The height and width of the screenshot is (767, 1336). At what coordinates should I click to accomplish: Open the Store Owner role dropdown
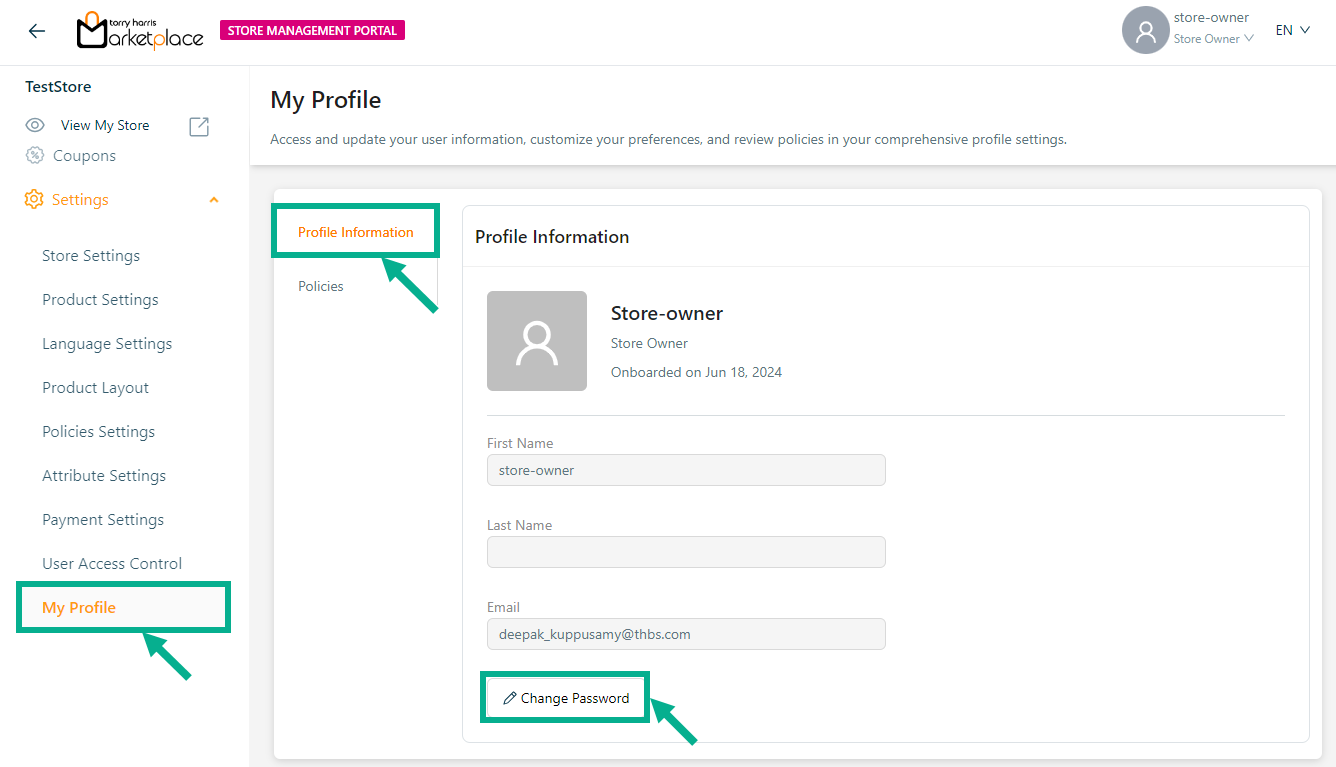coord(1213,39)
